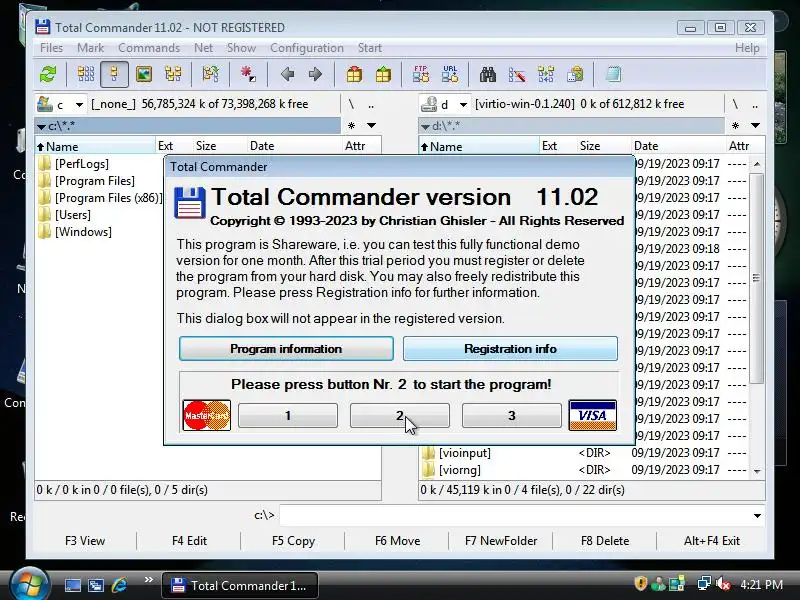Open the Notepad toolbar icon

pos(613,74)
